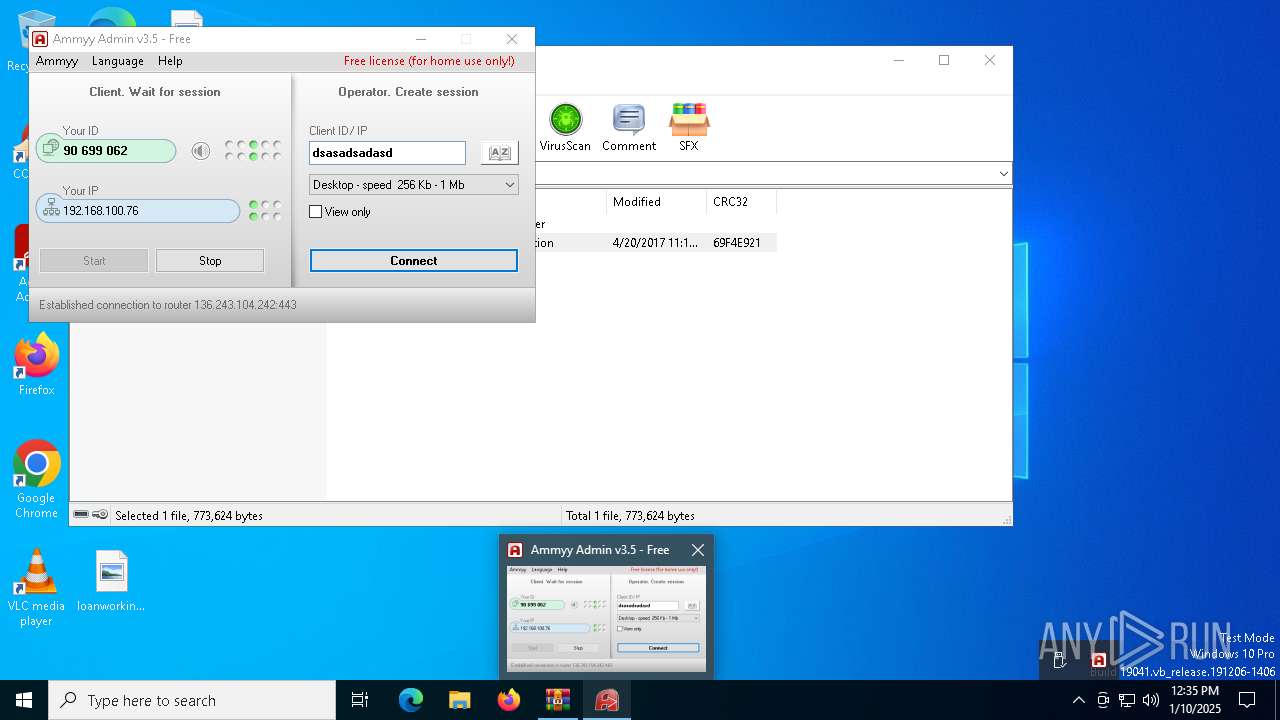
Task: Close the Ammyy Admin preview thumbnail
Action: coord(698,550)
